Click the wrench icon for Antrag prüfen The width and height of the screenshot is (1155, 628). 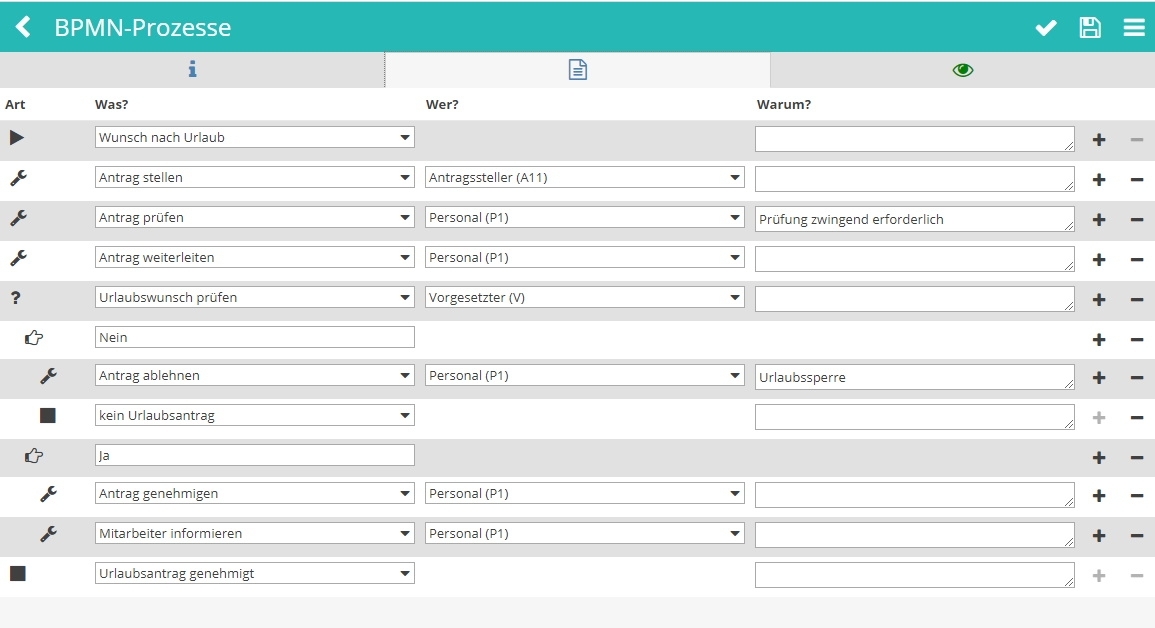coord(18,218)
